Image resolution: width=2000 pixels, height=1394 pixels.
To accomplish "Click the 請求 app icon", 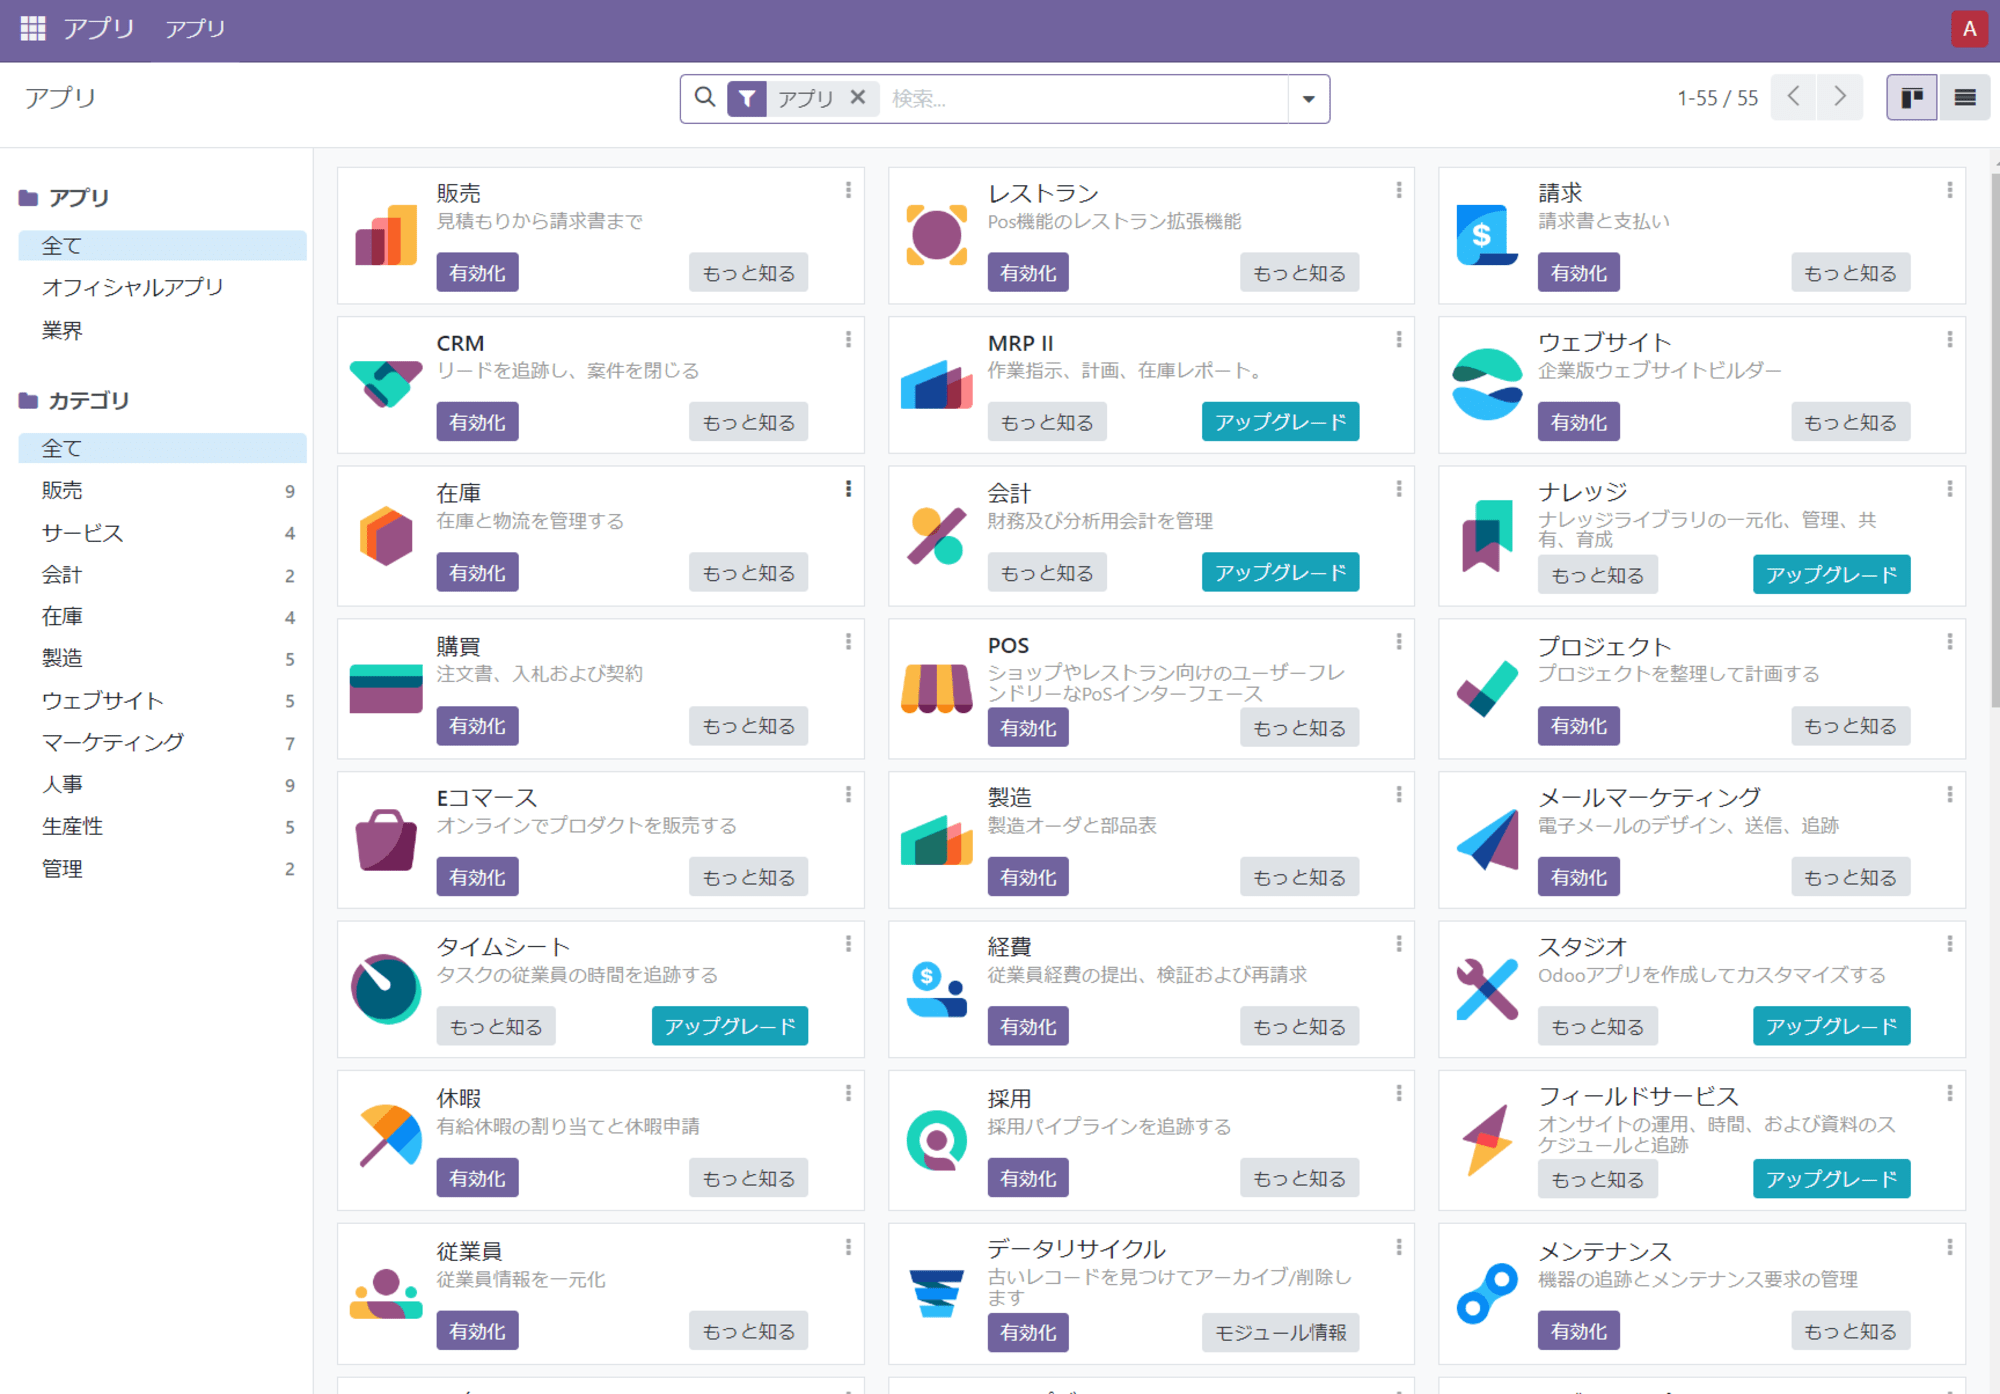I will (1487, 236).
